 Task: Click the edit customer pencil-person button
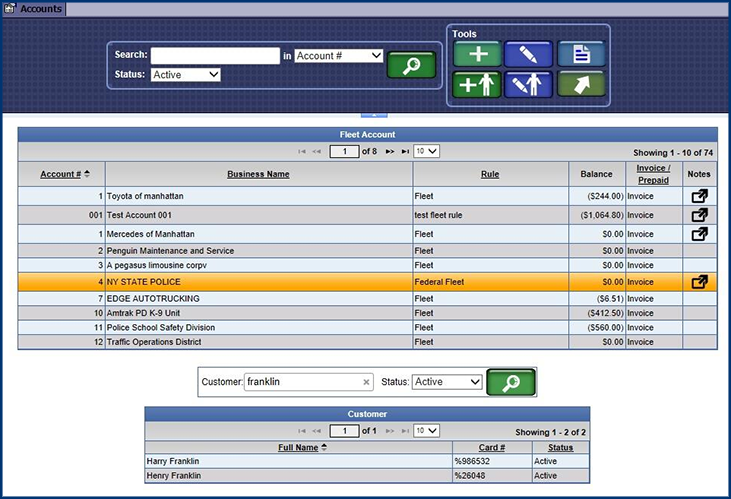click(529, 84)
